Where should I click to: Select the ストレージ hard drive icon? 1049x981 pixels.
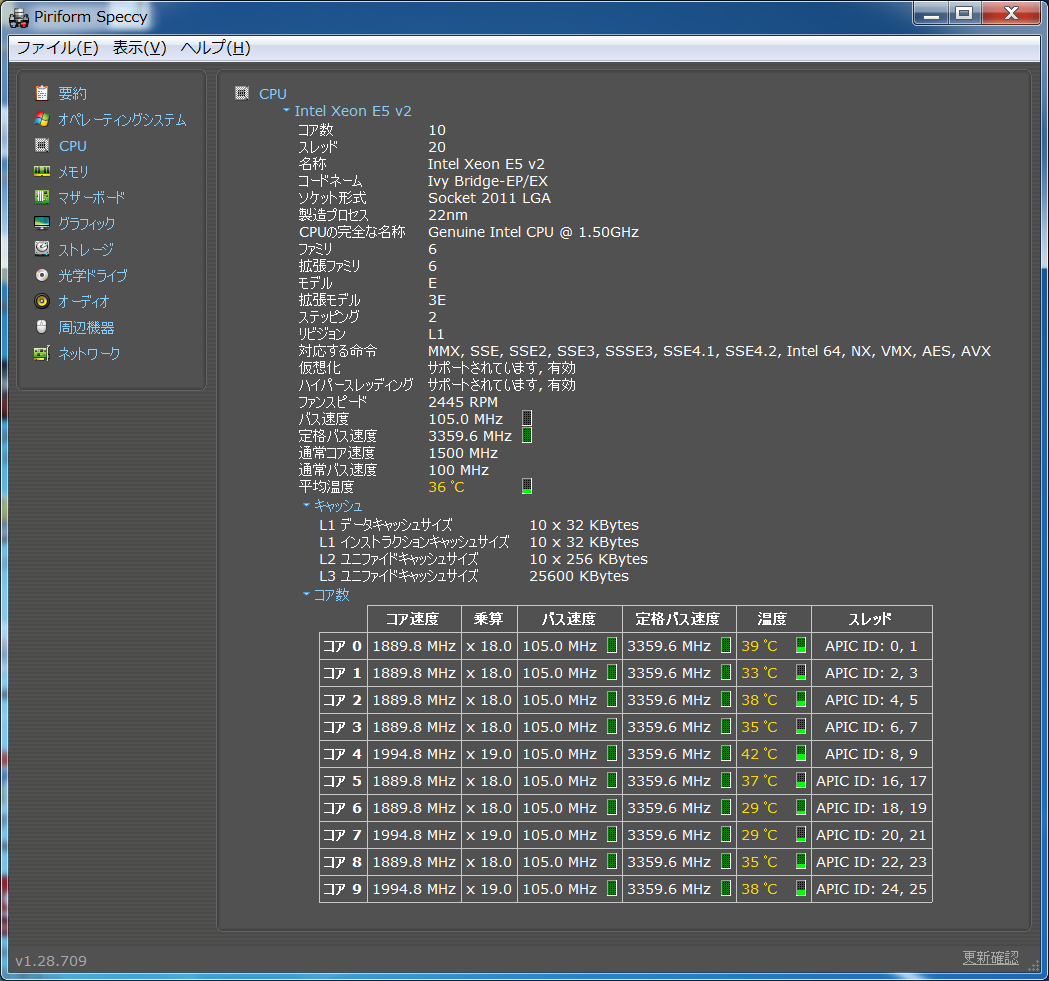point(41,249)
